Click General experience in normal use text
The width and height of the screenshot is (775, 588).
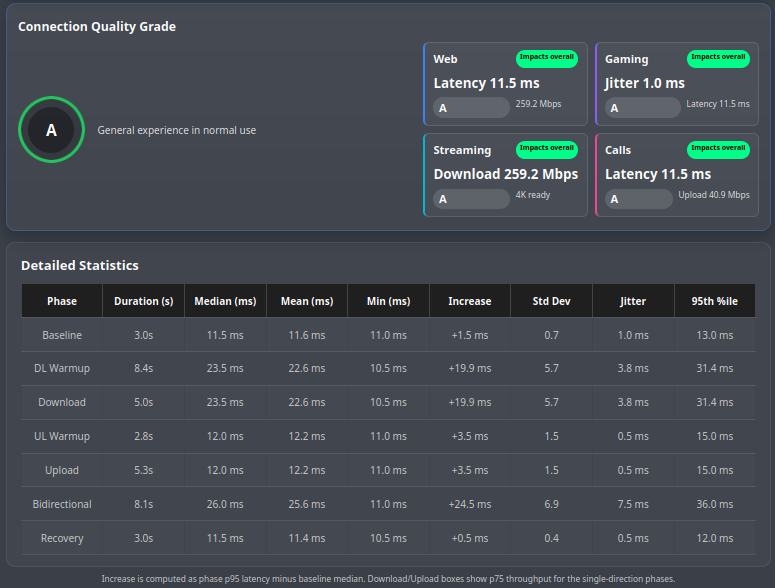coord(176,130)
